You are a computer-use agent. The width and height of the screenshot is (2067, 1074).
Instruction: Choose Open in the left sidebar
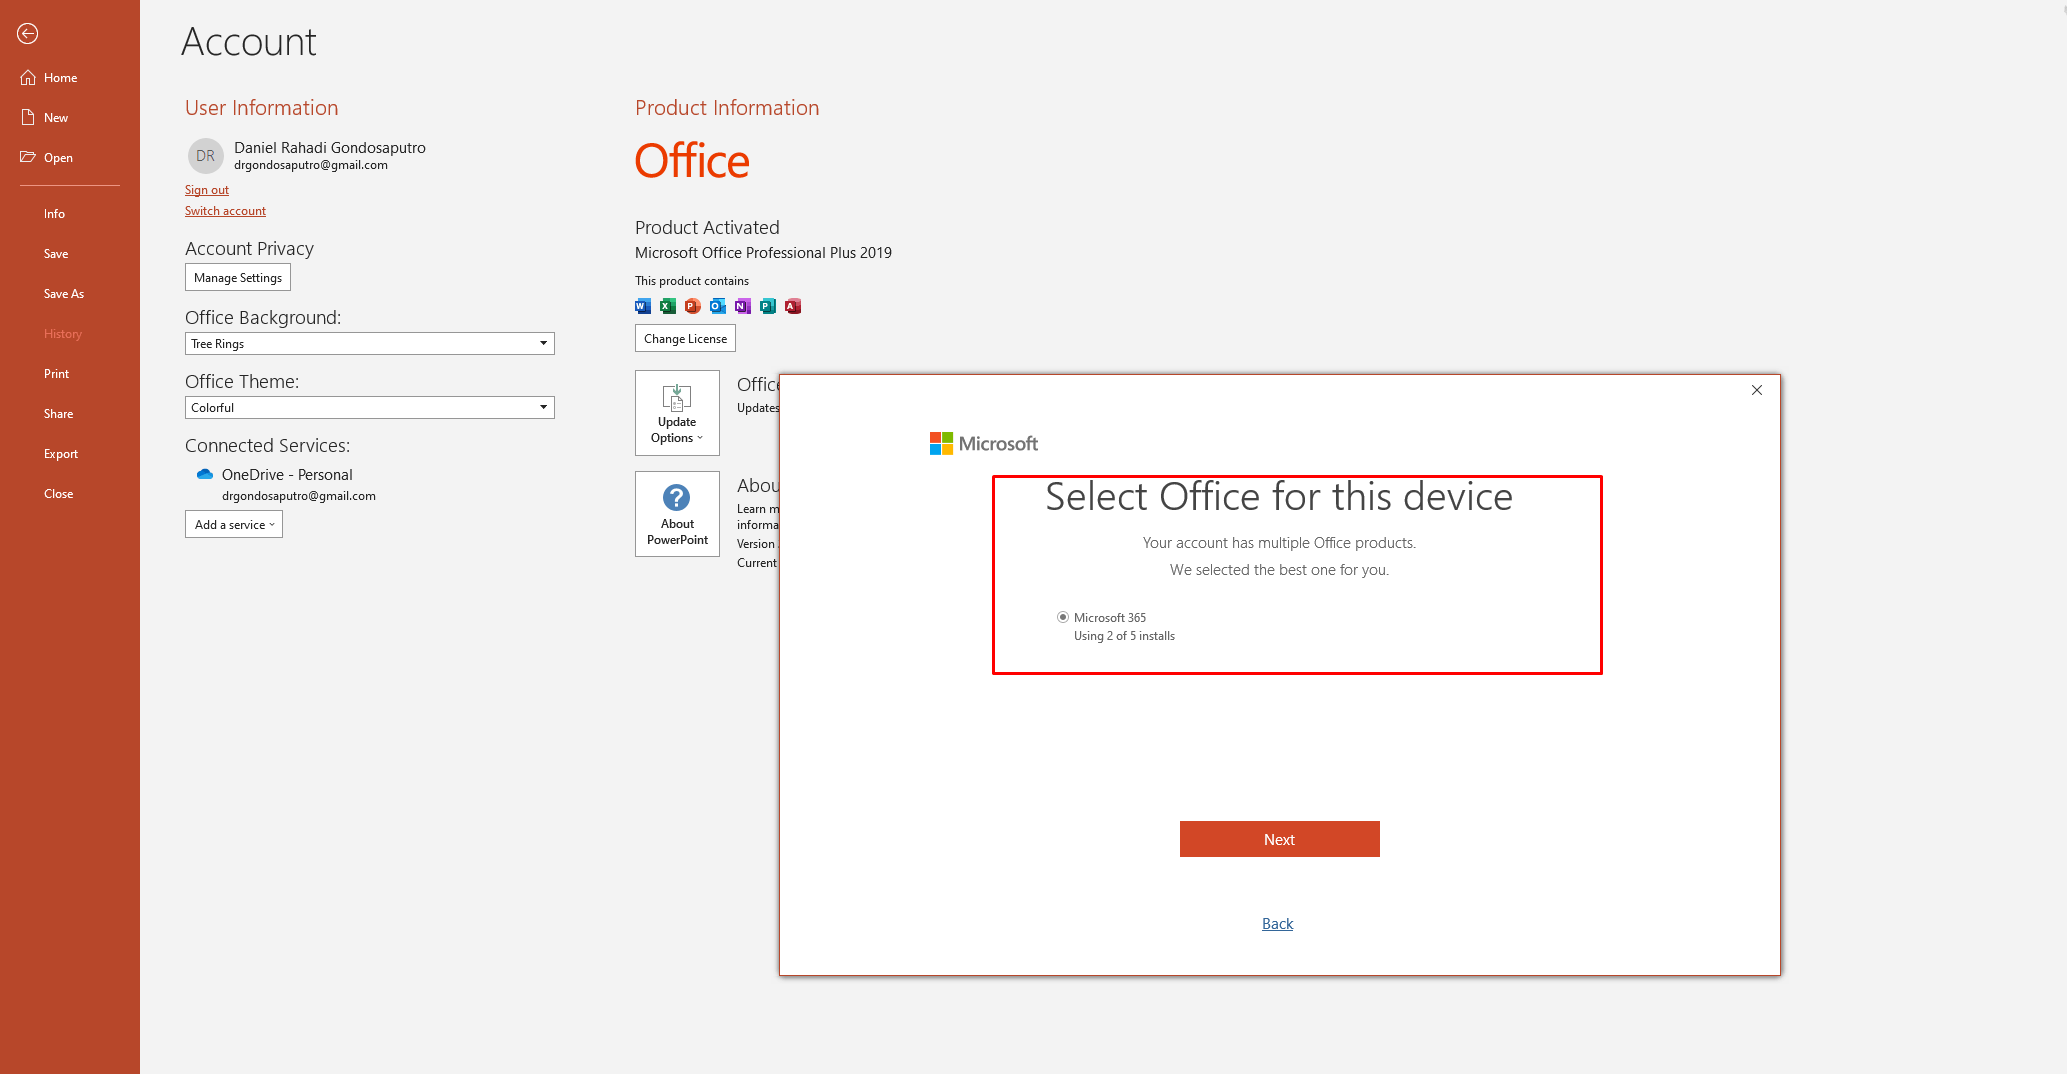(46, 158)
